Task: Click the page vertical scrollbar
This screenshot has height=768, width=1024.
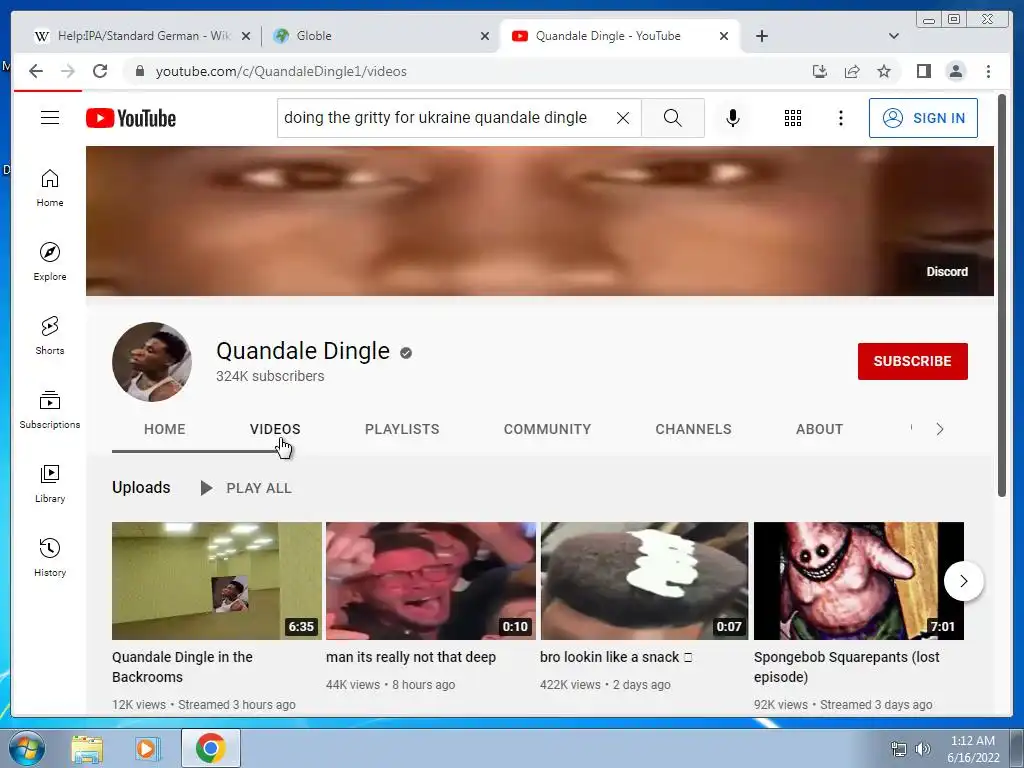Action: coord(1002,295)
